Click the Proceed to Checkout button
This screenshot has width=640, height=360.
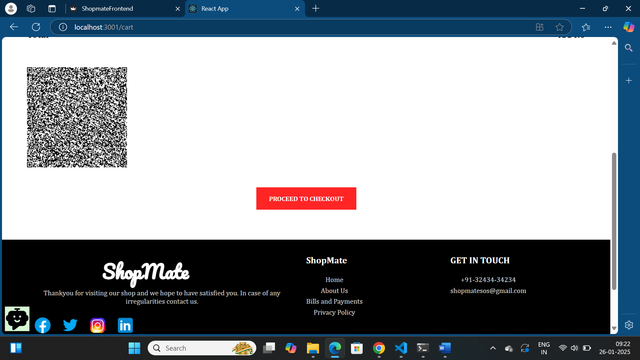point(306,198)
